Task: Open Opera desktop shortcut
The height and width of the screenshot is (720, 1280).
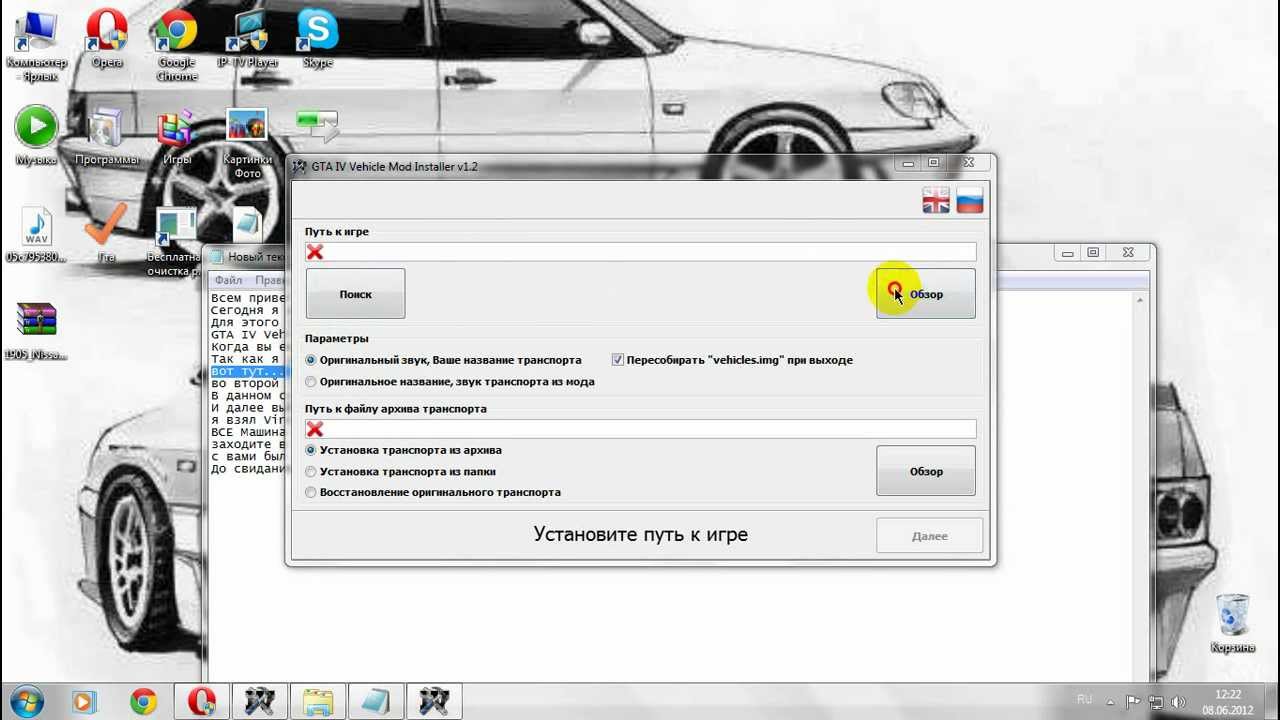Action: (107, 40)
